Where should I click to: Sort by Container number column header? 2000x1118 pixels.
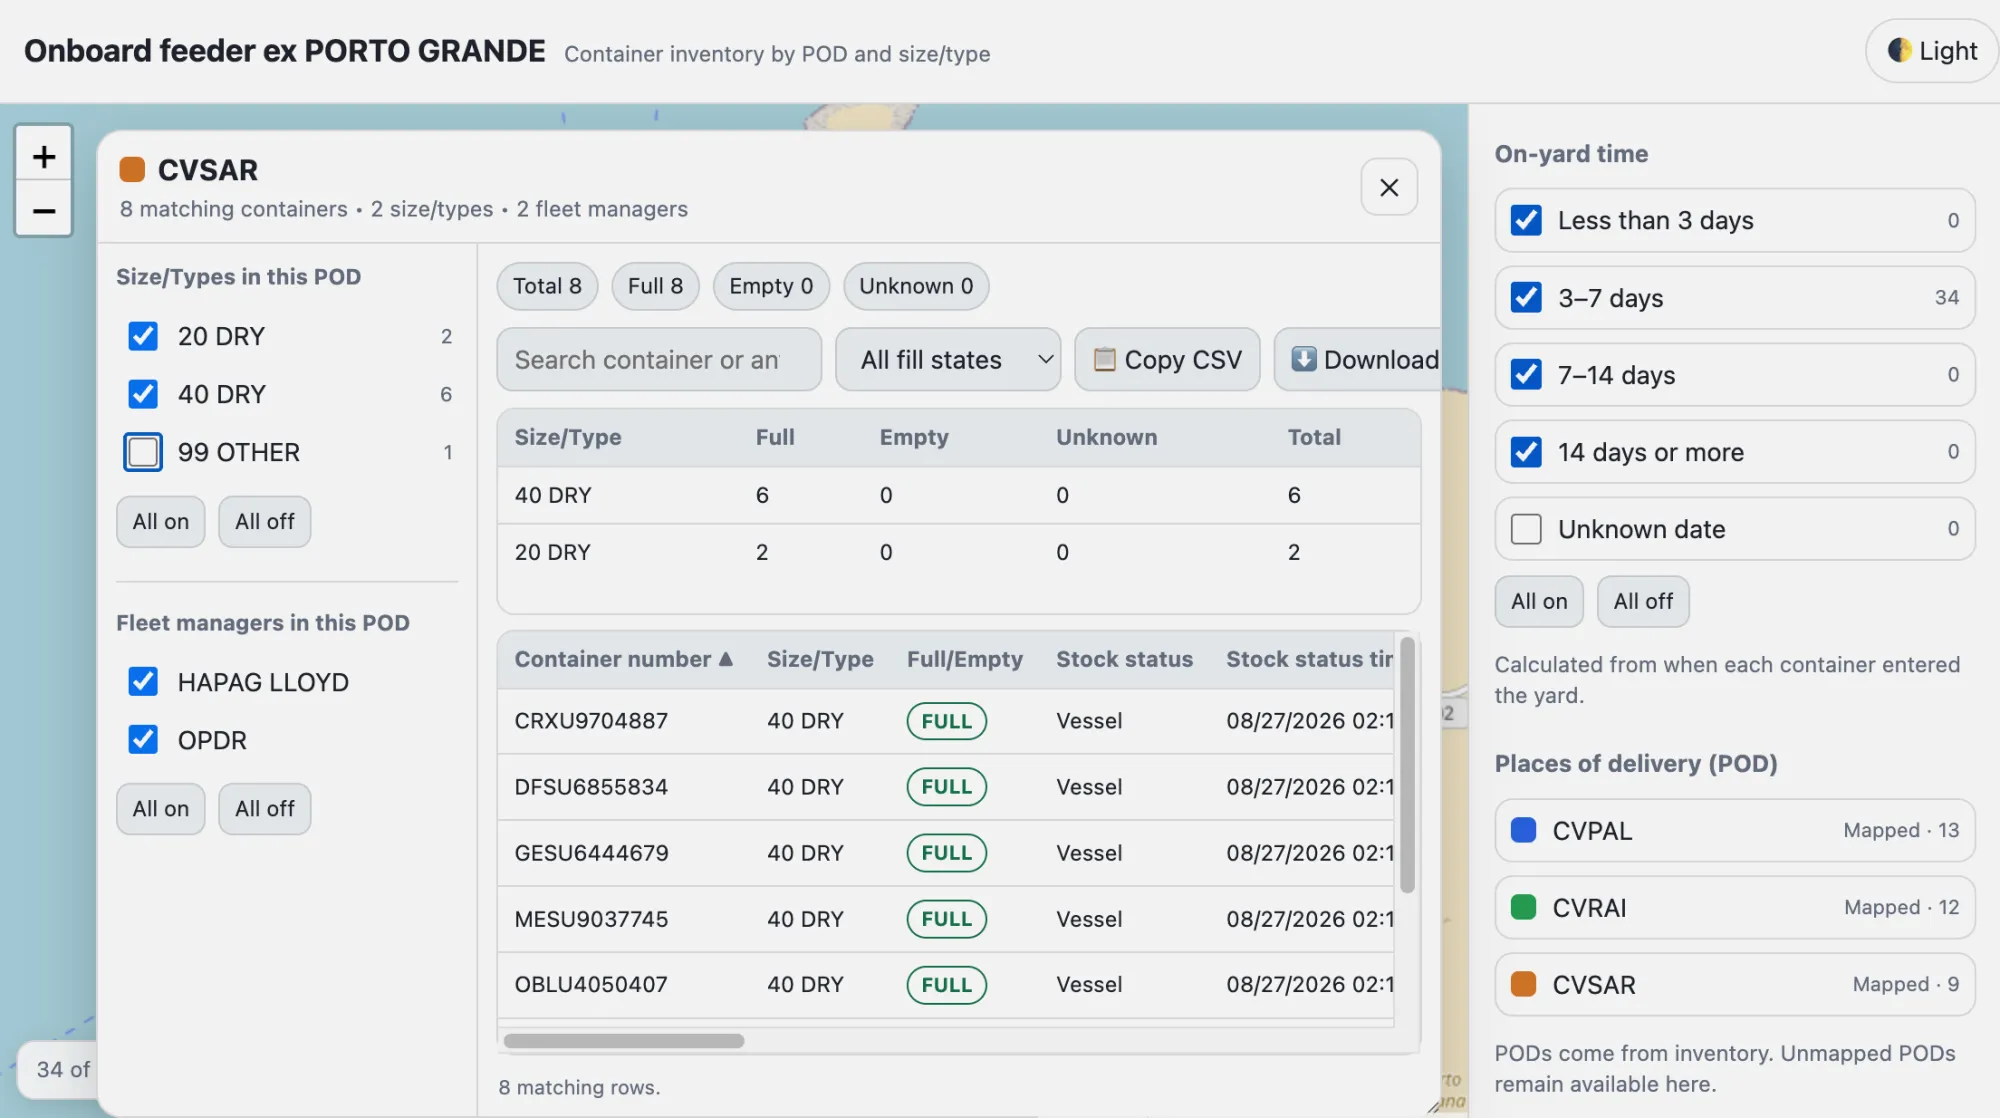click(624, 659)
